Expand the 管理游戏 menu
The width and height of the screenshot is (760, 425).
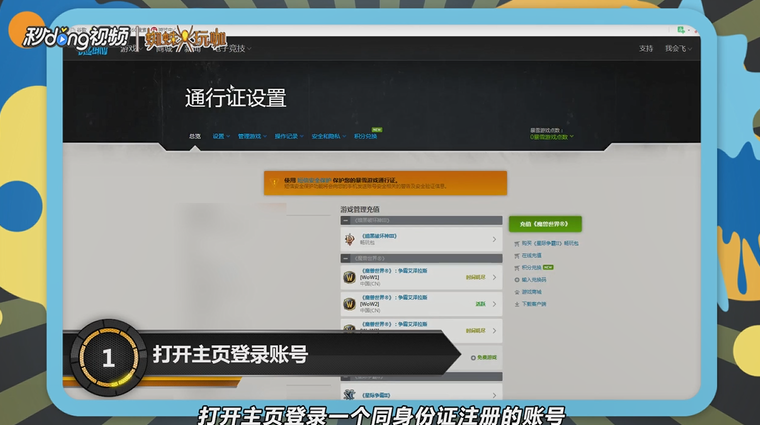[x=252, y=136]
